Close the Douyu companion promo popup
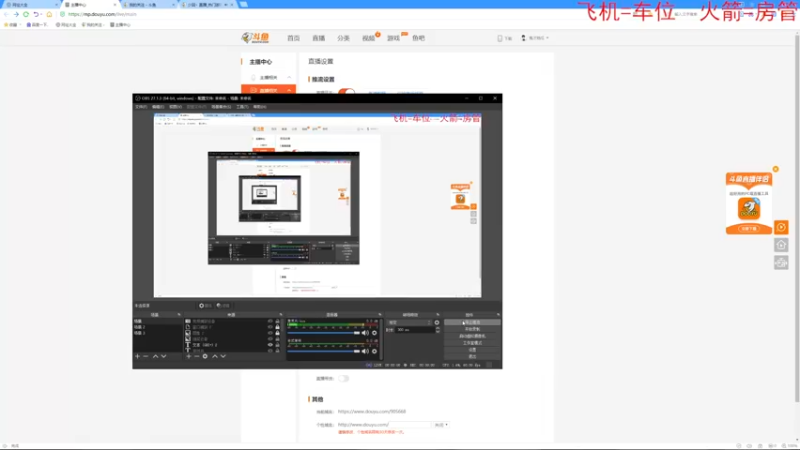The width and height of the screenshot is (800, 450). click(x=776, y=169)
